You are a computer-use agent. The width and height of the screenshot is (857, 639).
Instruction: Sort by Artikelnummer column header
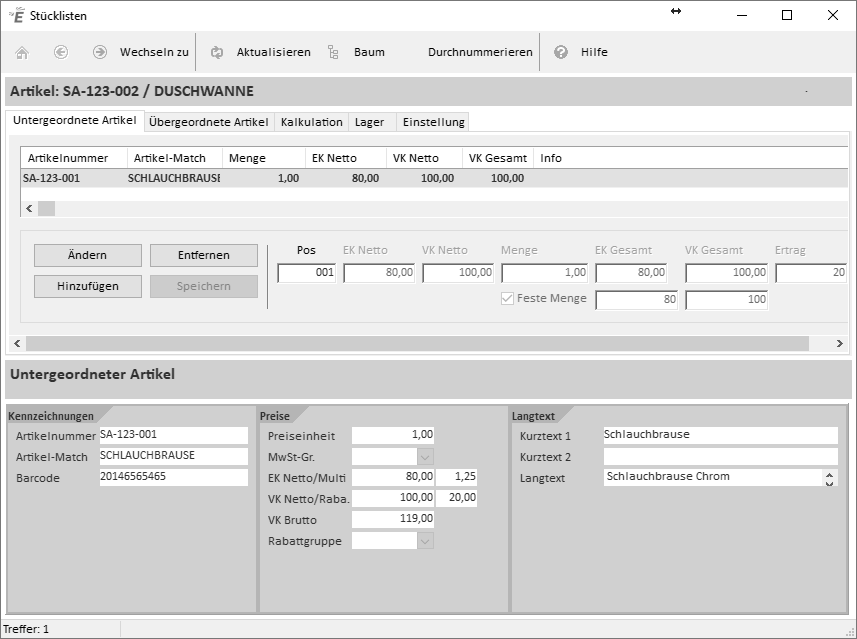click(74, 158)
